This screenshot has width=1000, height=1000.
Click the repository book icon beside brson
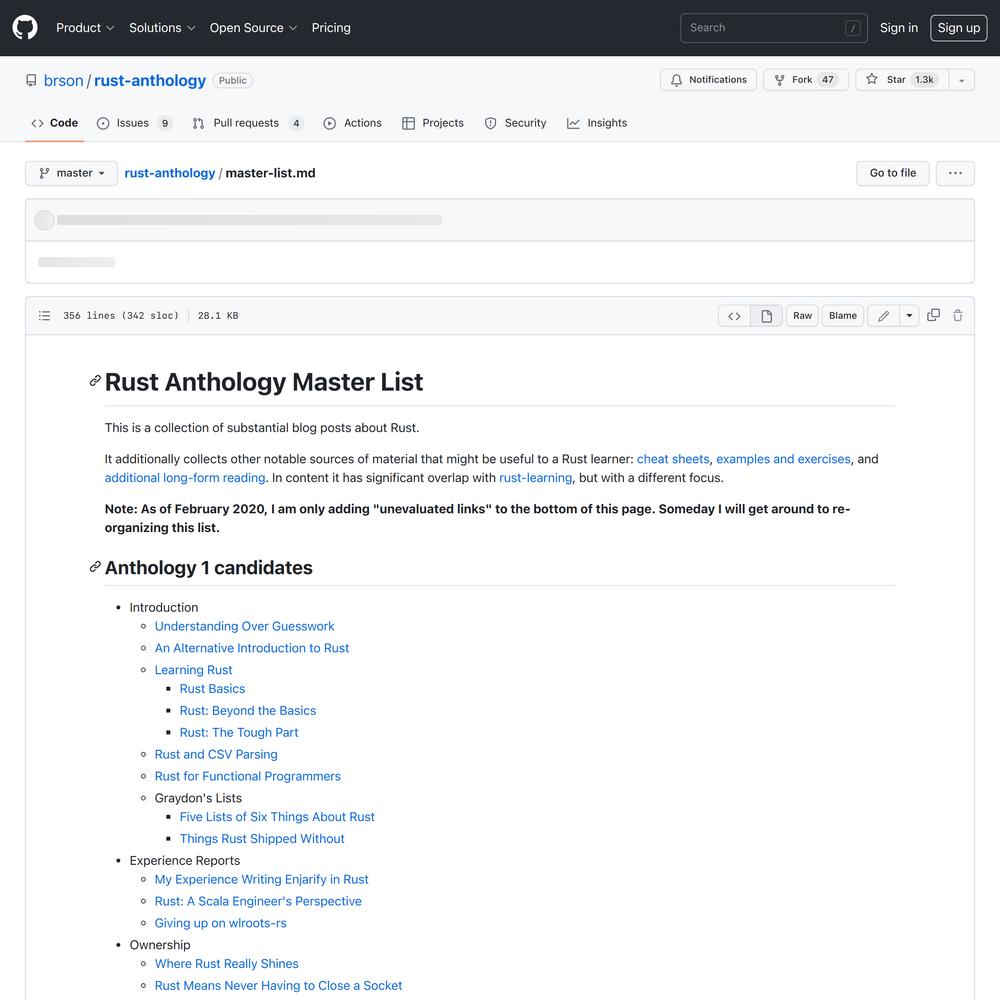click(31, 80)
